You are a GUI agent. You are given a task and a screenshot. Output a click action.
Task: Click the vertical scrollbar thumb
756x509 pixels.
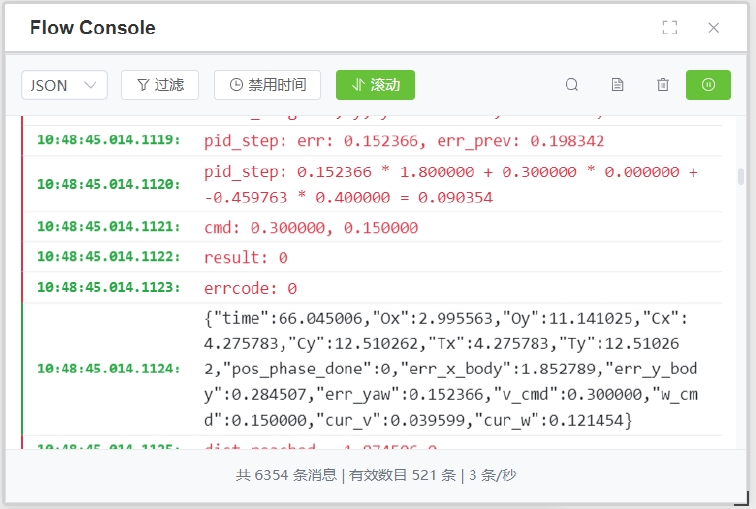pos(741,176)
